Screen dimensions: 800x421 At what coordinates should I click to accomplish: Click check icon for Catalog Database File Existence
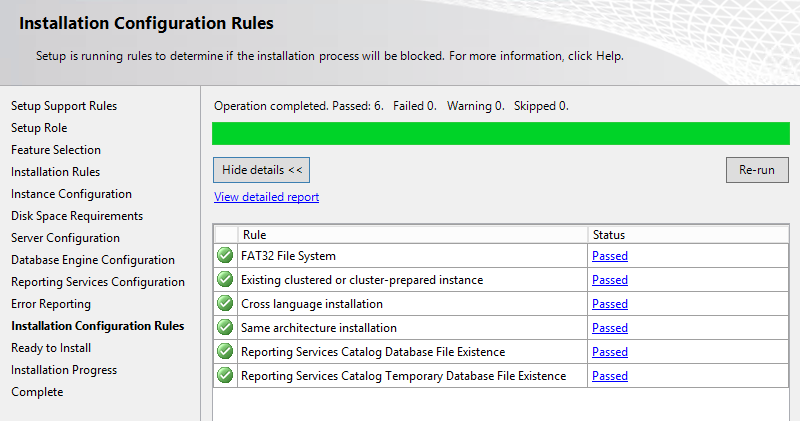tap(225, 351)
